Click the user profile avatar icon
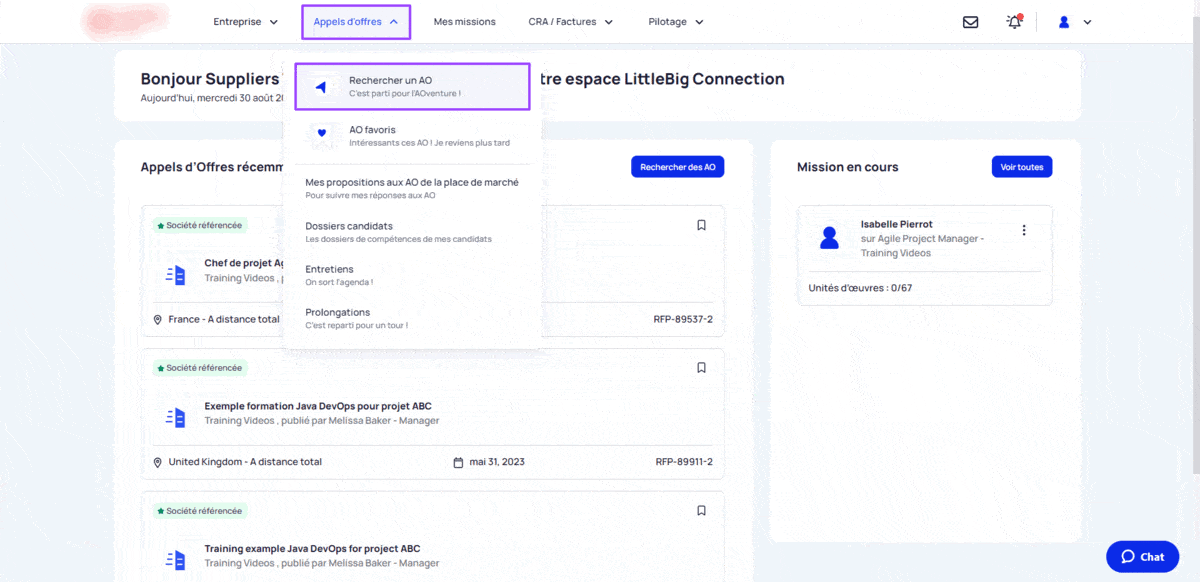The image size is (1200, 582). (x=1064, y=22)
